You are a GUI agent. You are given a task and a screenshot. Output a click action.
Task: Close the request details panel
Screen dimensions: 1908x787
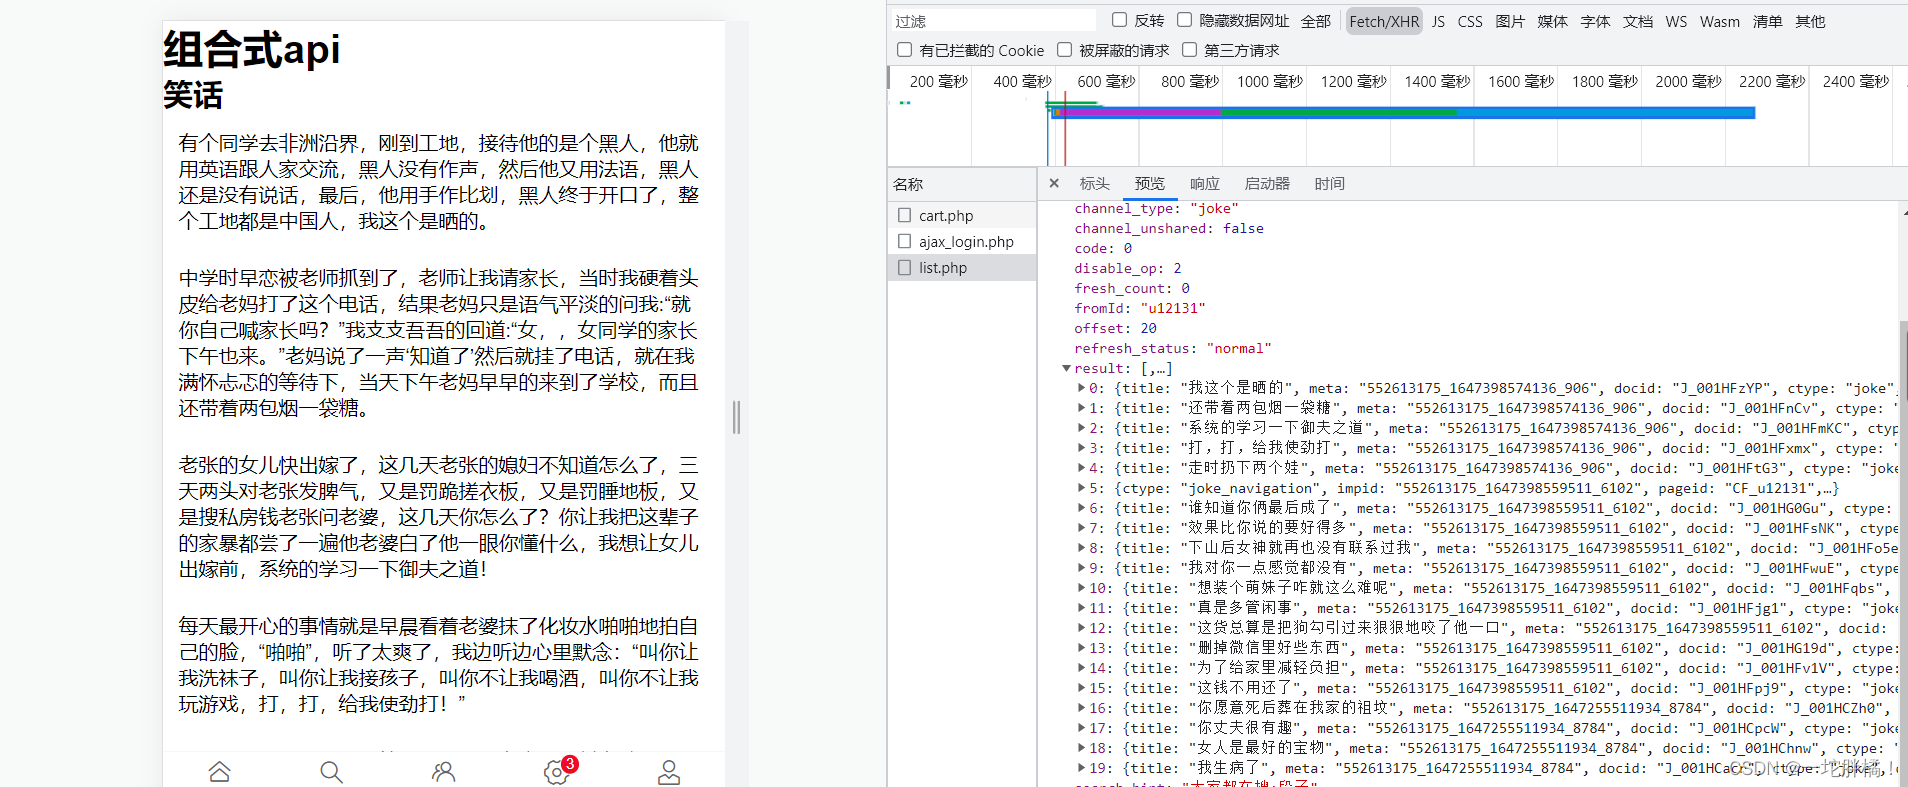[1054, 183]
